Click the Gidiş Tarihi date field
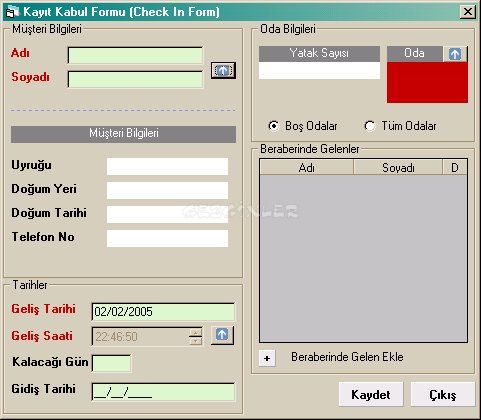The height and width of the screenshot is (420, 481). click(163, 392)
